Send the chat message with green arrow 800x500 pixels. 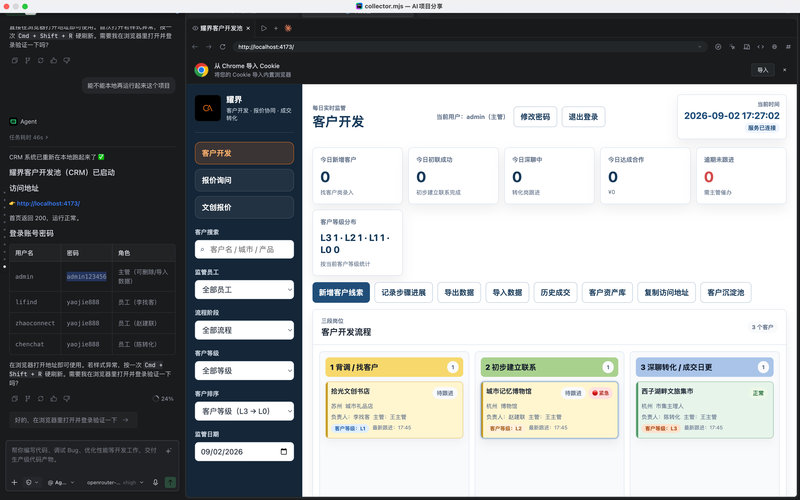pos(170,482)
